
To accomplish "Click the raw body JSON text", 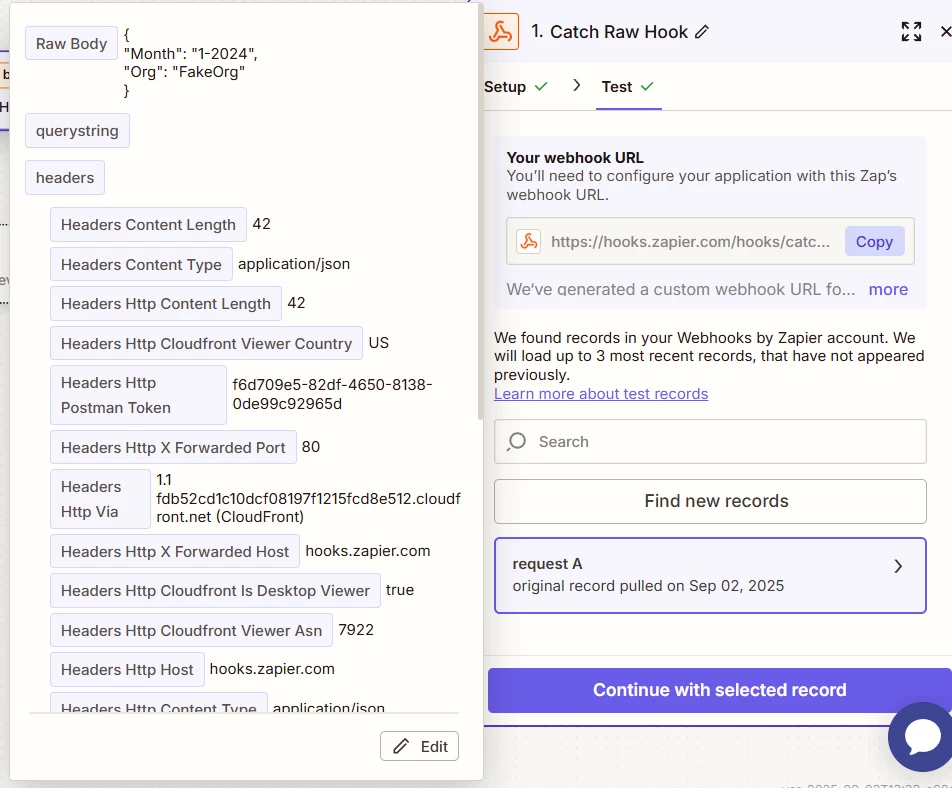I will pos(191,63).
